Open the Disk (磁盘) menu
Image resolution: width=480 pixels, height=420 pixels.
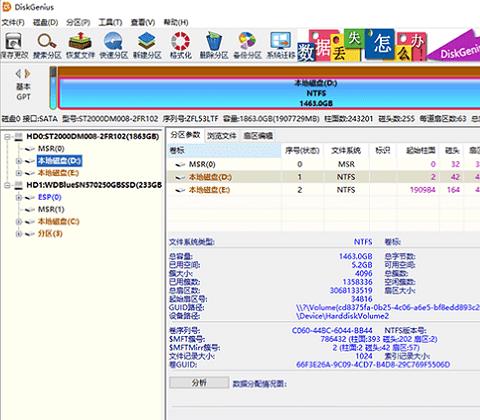tap(45, 22)
